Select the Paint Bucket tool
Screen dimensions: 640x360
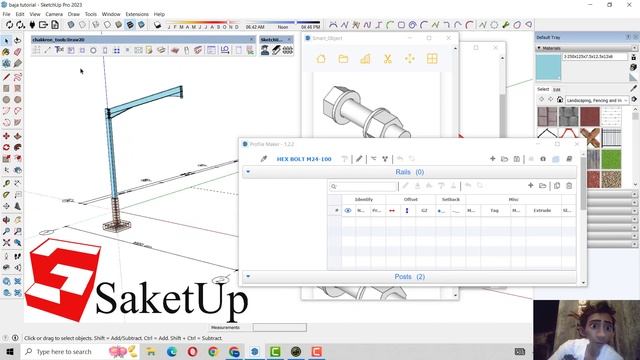pos(6,52)
